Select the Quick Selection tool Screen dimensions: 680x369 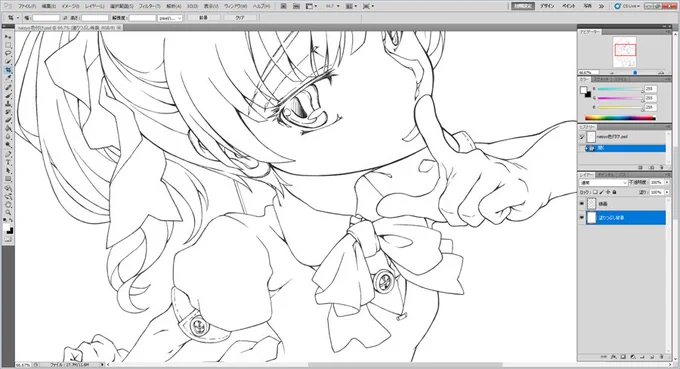tap(8, 62)
